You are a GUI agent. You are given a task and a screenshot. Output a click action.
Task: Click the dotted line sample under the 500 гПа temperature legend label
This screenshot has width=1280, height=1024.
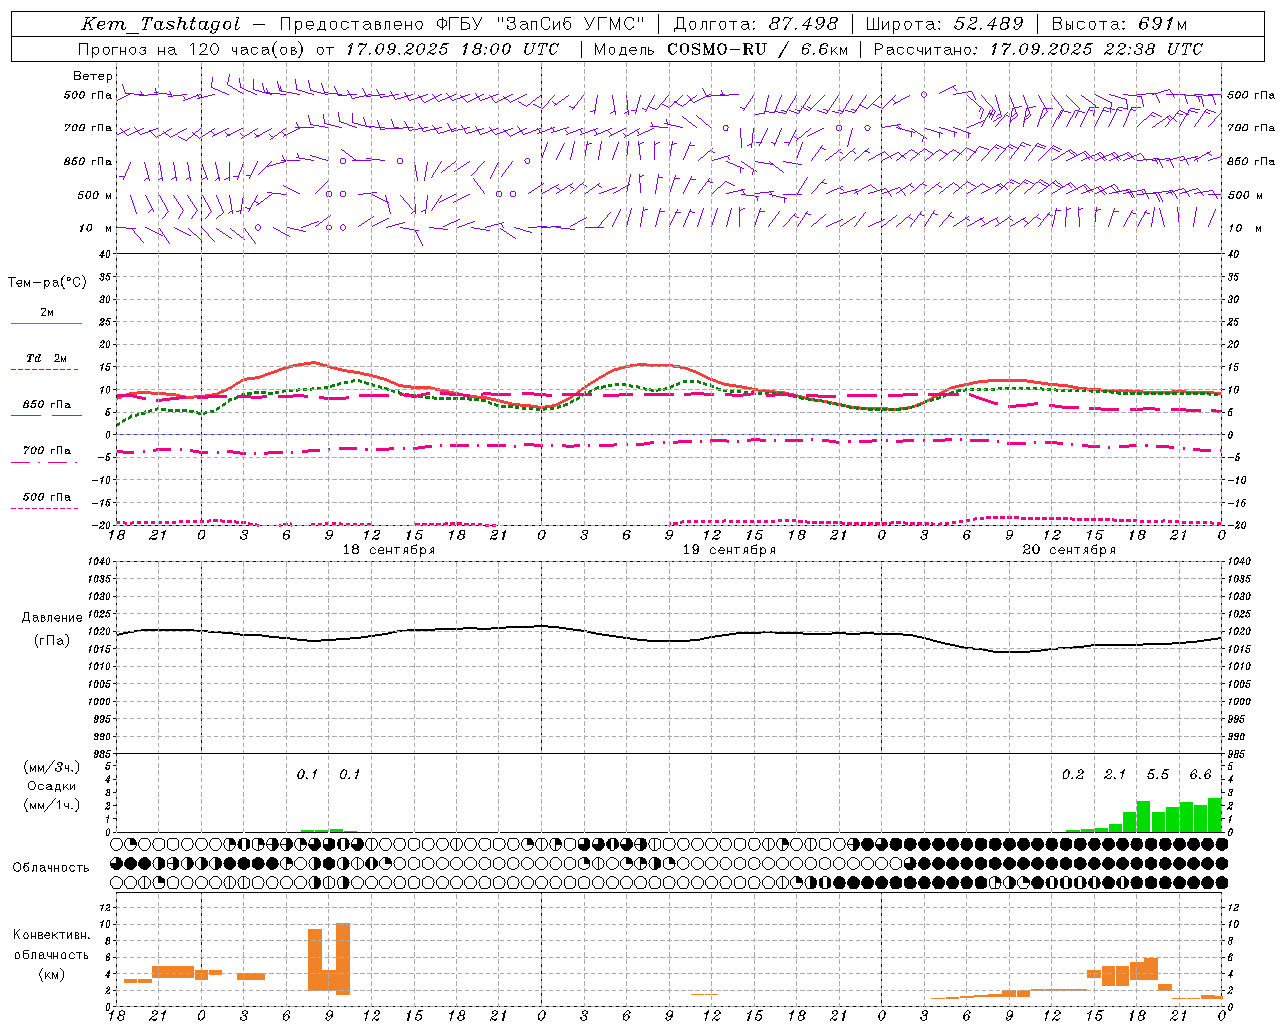[x=44, y=508]
